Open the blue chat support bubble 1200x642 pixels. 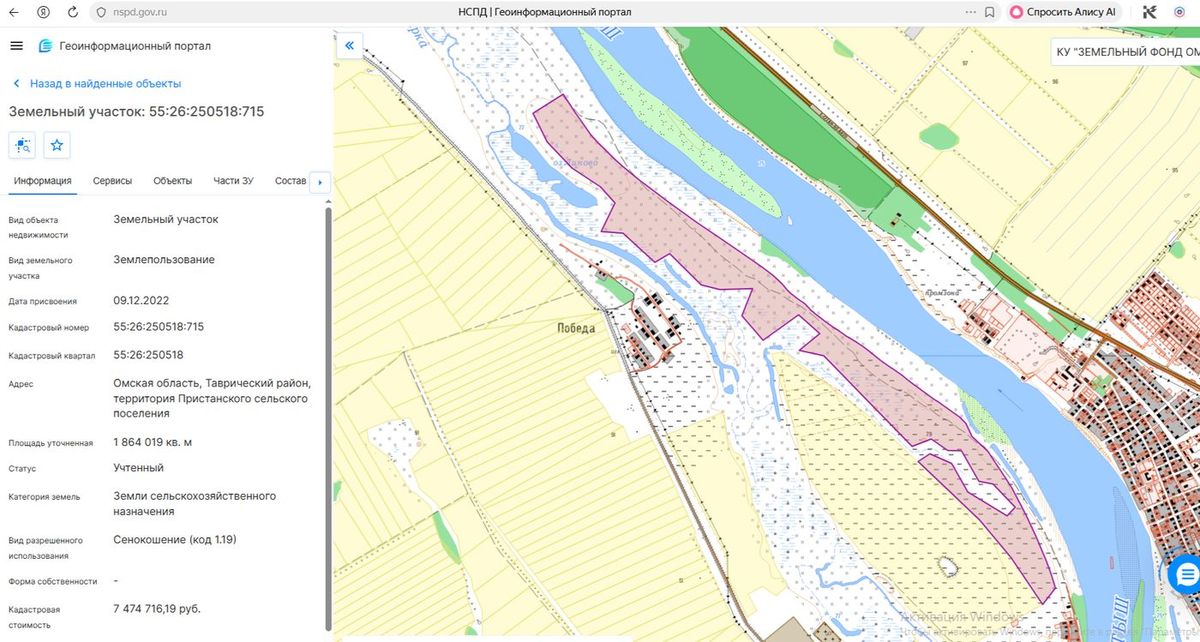coord(1185,574)
